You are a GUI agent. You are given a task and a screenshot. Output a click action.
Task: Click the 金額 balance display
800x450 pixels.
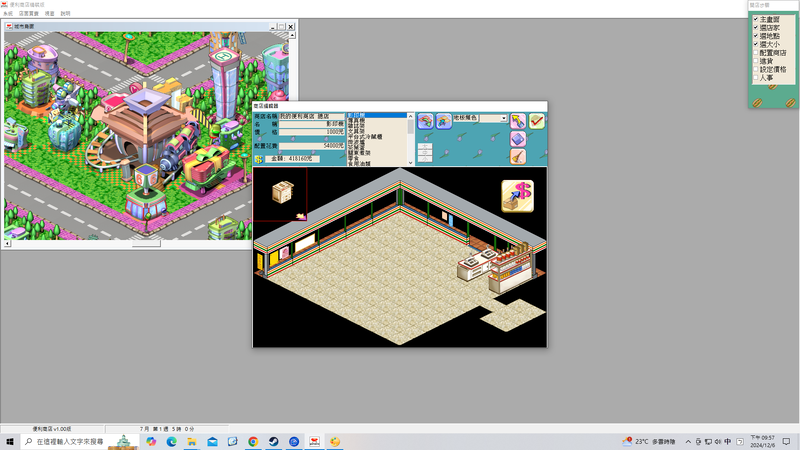292,159
